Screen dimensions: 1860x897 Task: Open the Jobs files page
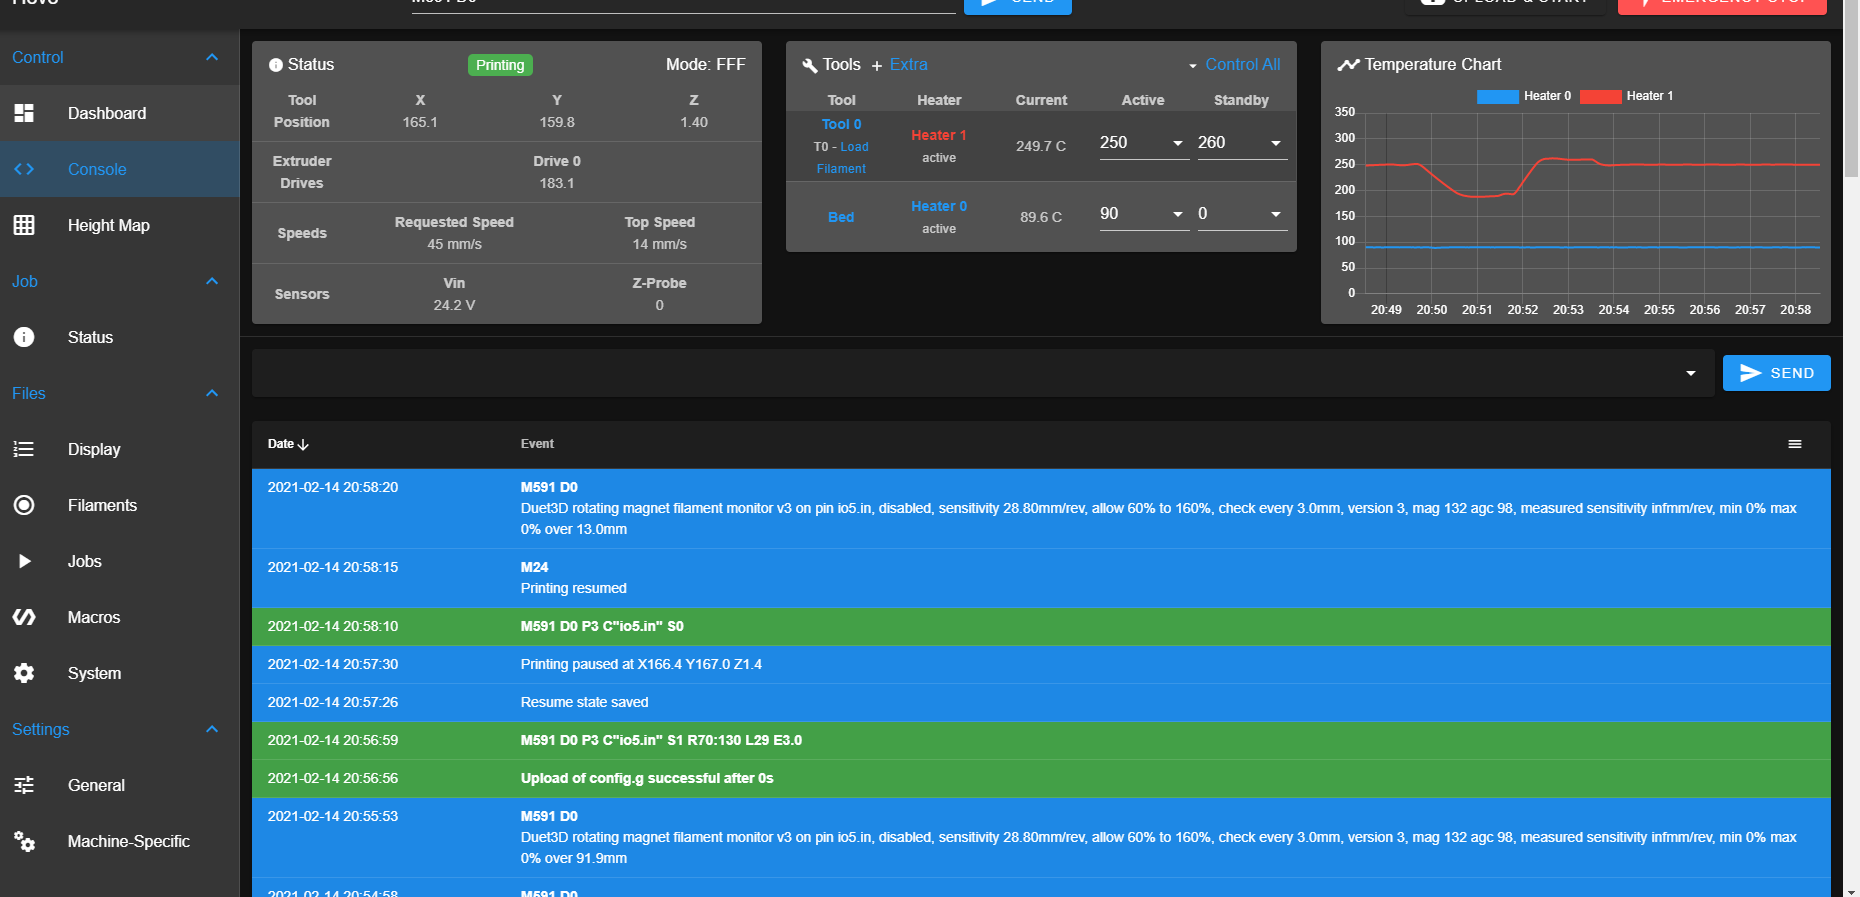[120, 561]
